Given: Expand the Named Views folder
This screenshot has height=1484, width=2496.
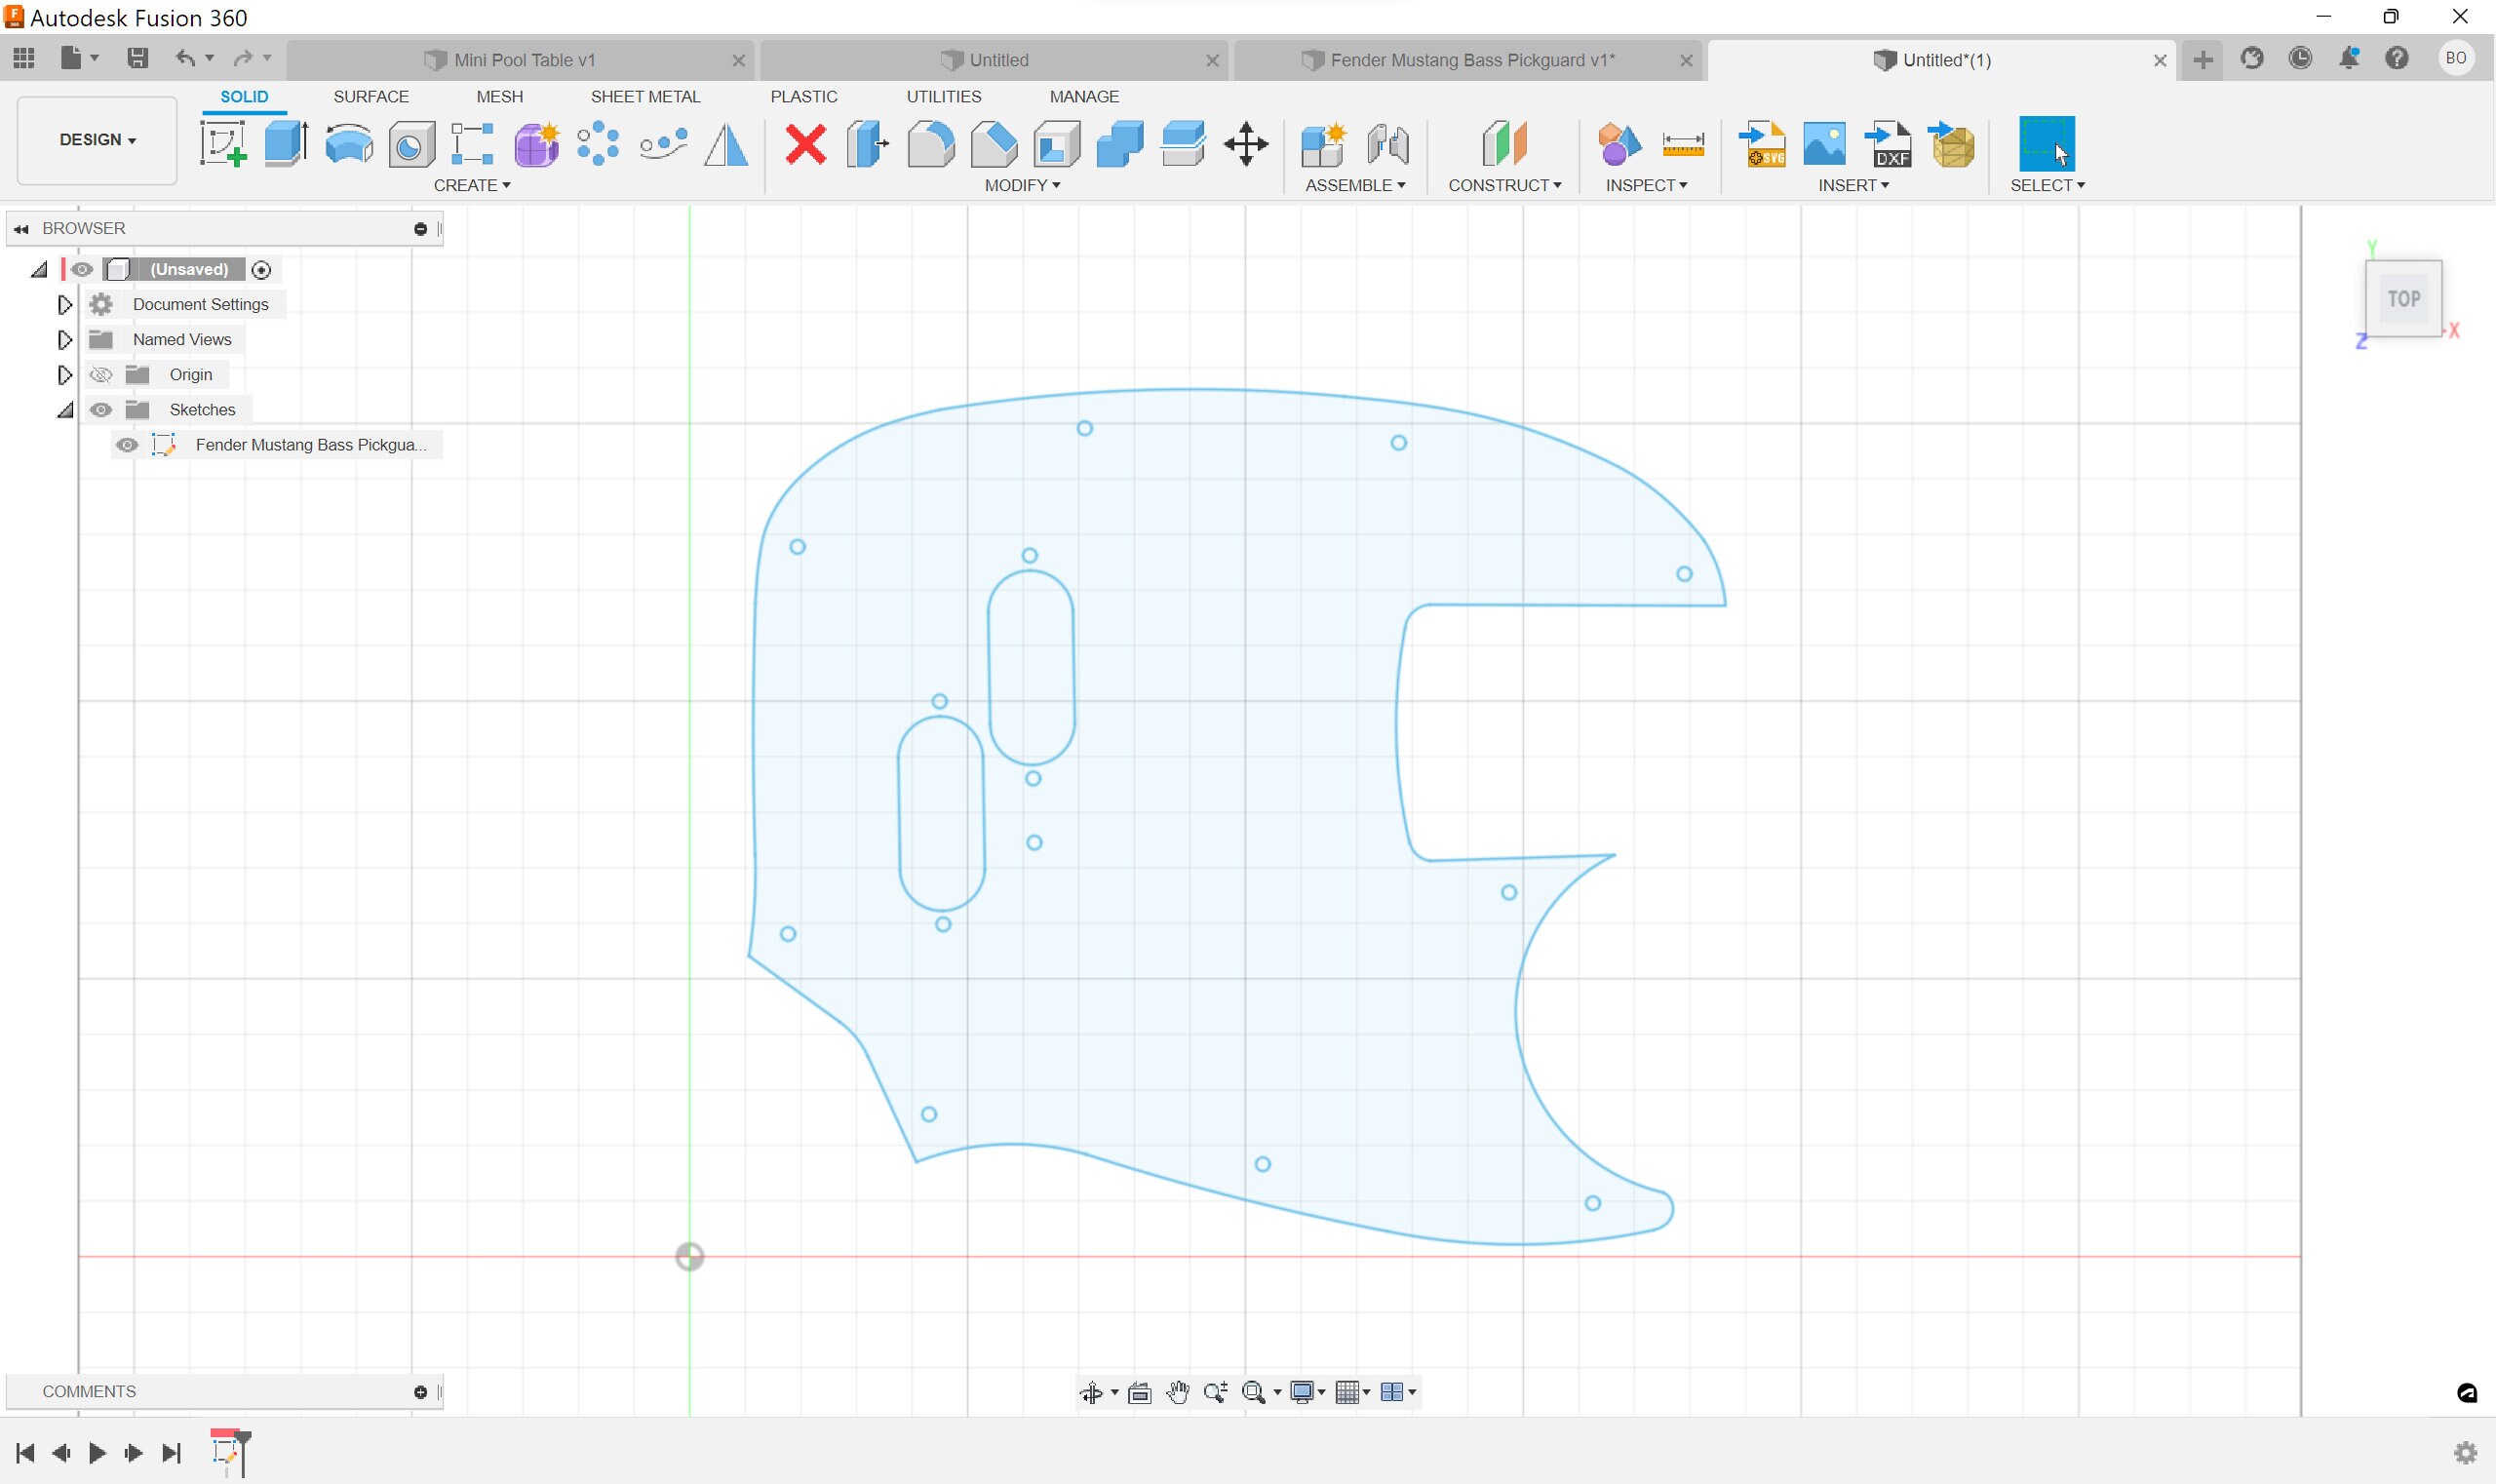Looking at the screenshot, I should pyautogui.click(x=64, y=339).
